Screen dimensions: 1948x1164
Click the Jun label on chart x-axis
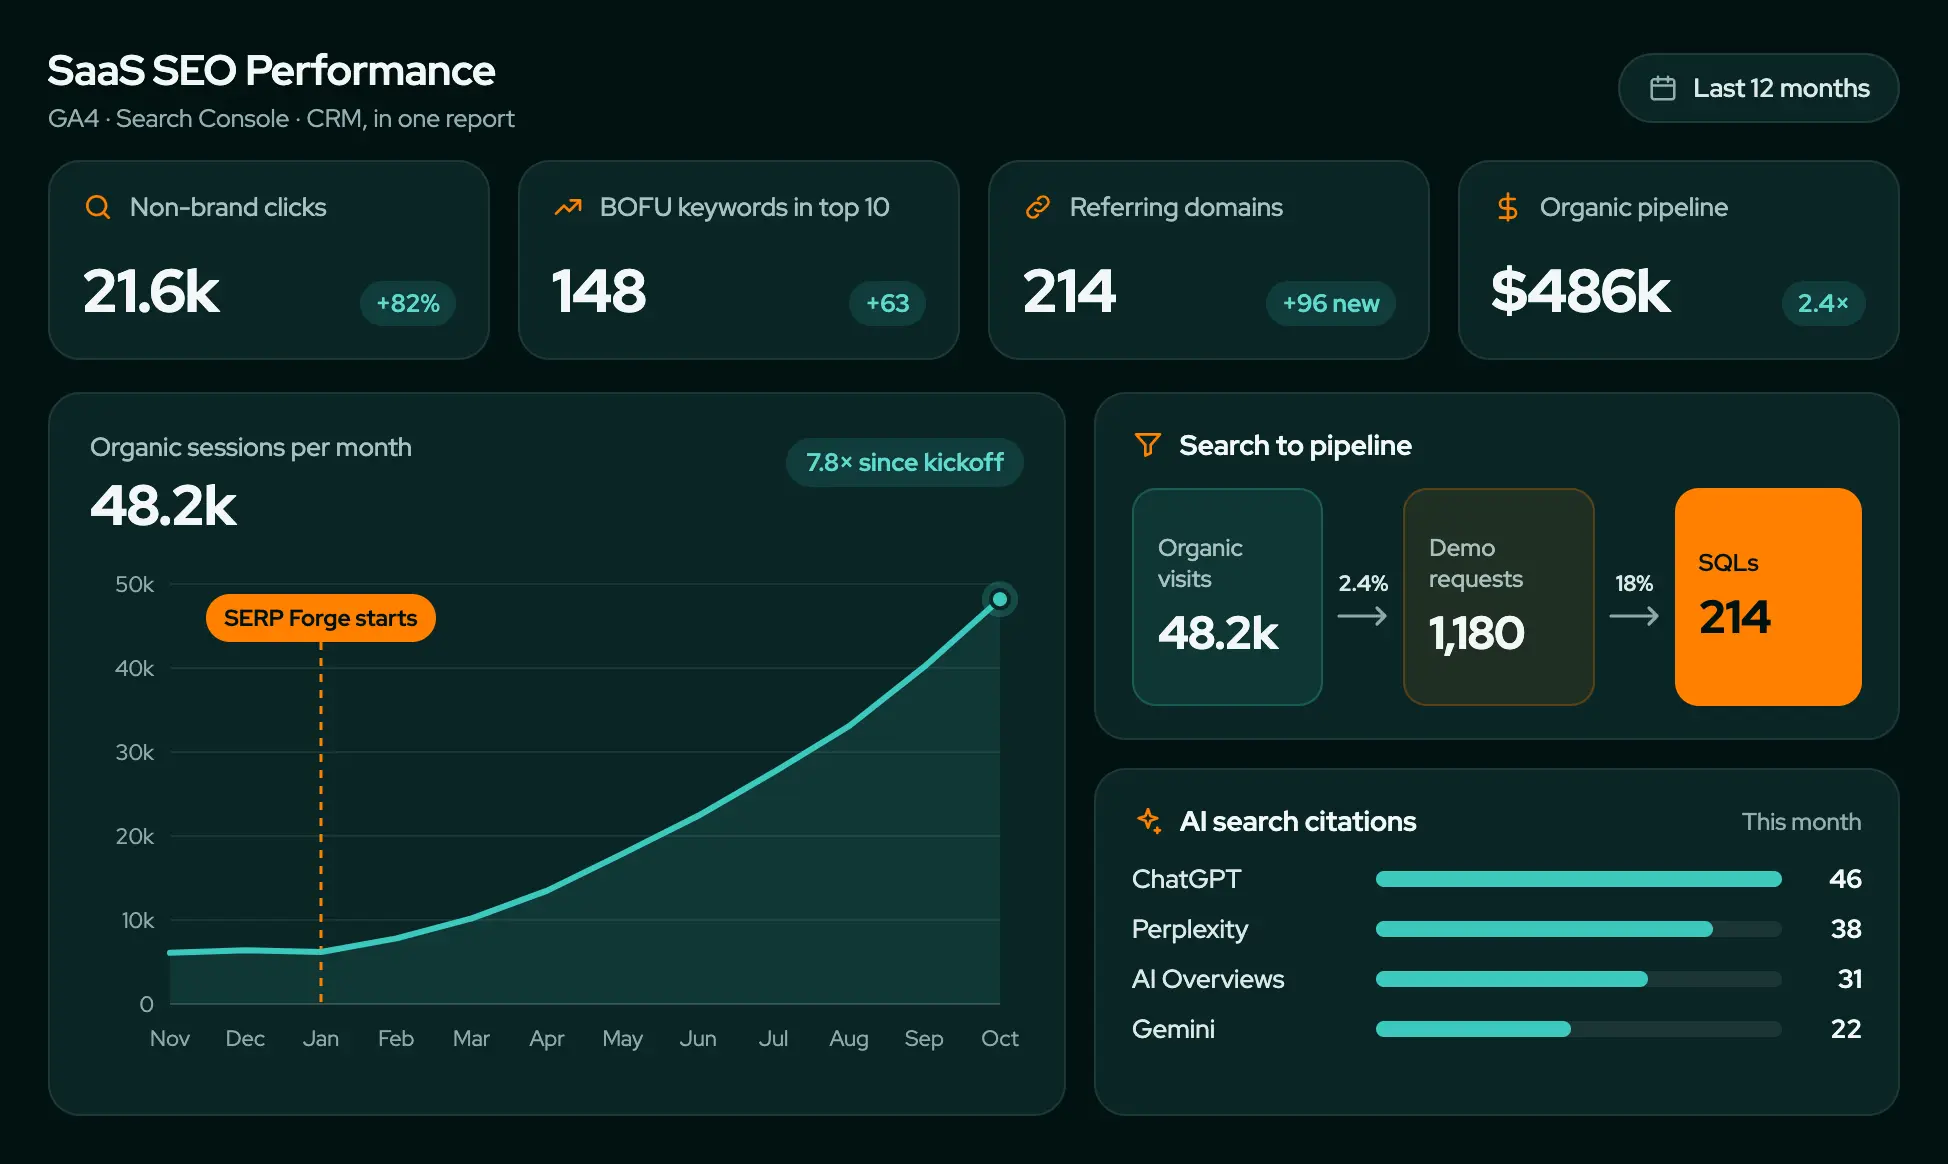tap(698, 1038)
